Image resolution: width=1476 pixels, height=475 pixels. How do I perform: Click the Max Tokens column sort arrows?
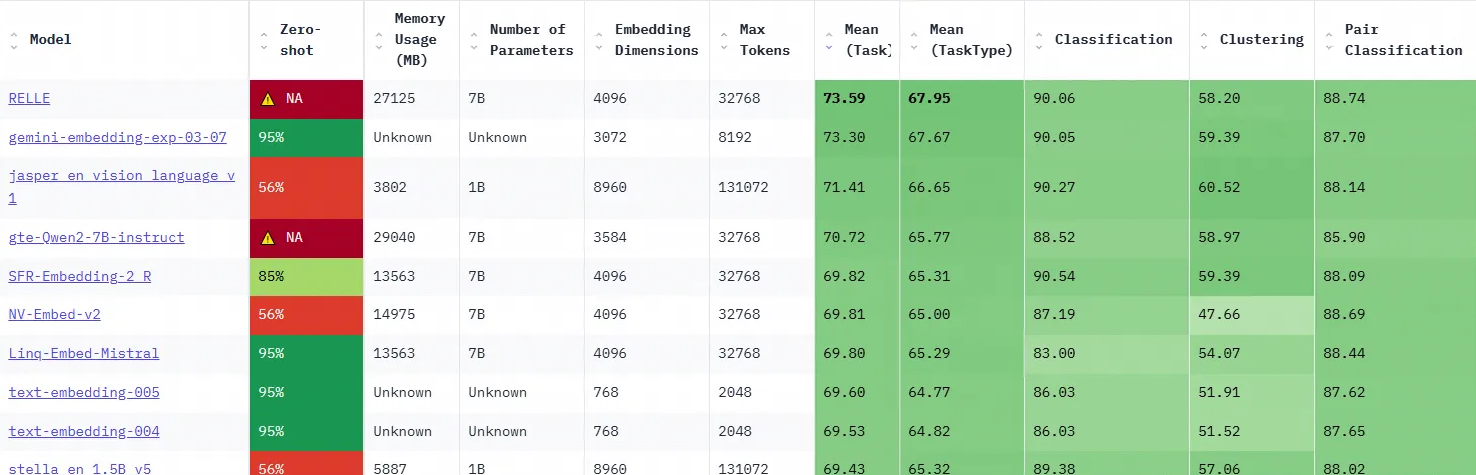(x=724, y=40)
